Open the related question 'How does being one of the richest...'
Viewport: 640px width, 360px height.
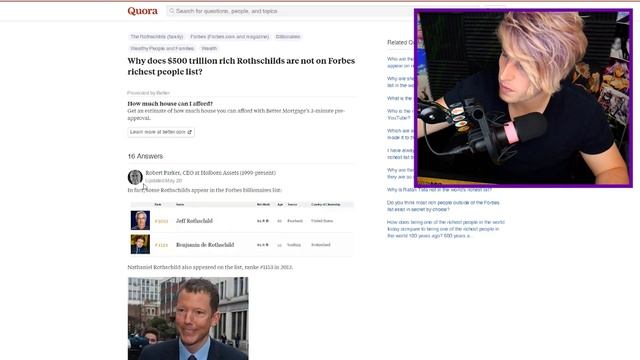(x=446, y=229)
